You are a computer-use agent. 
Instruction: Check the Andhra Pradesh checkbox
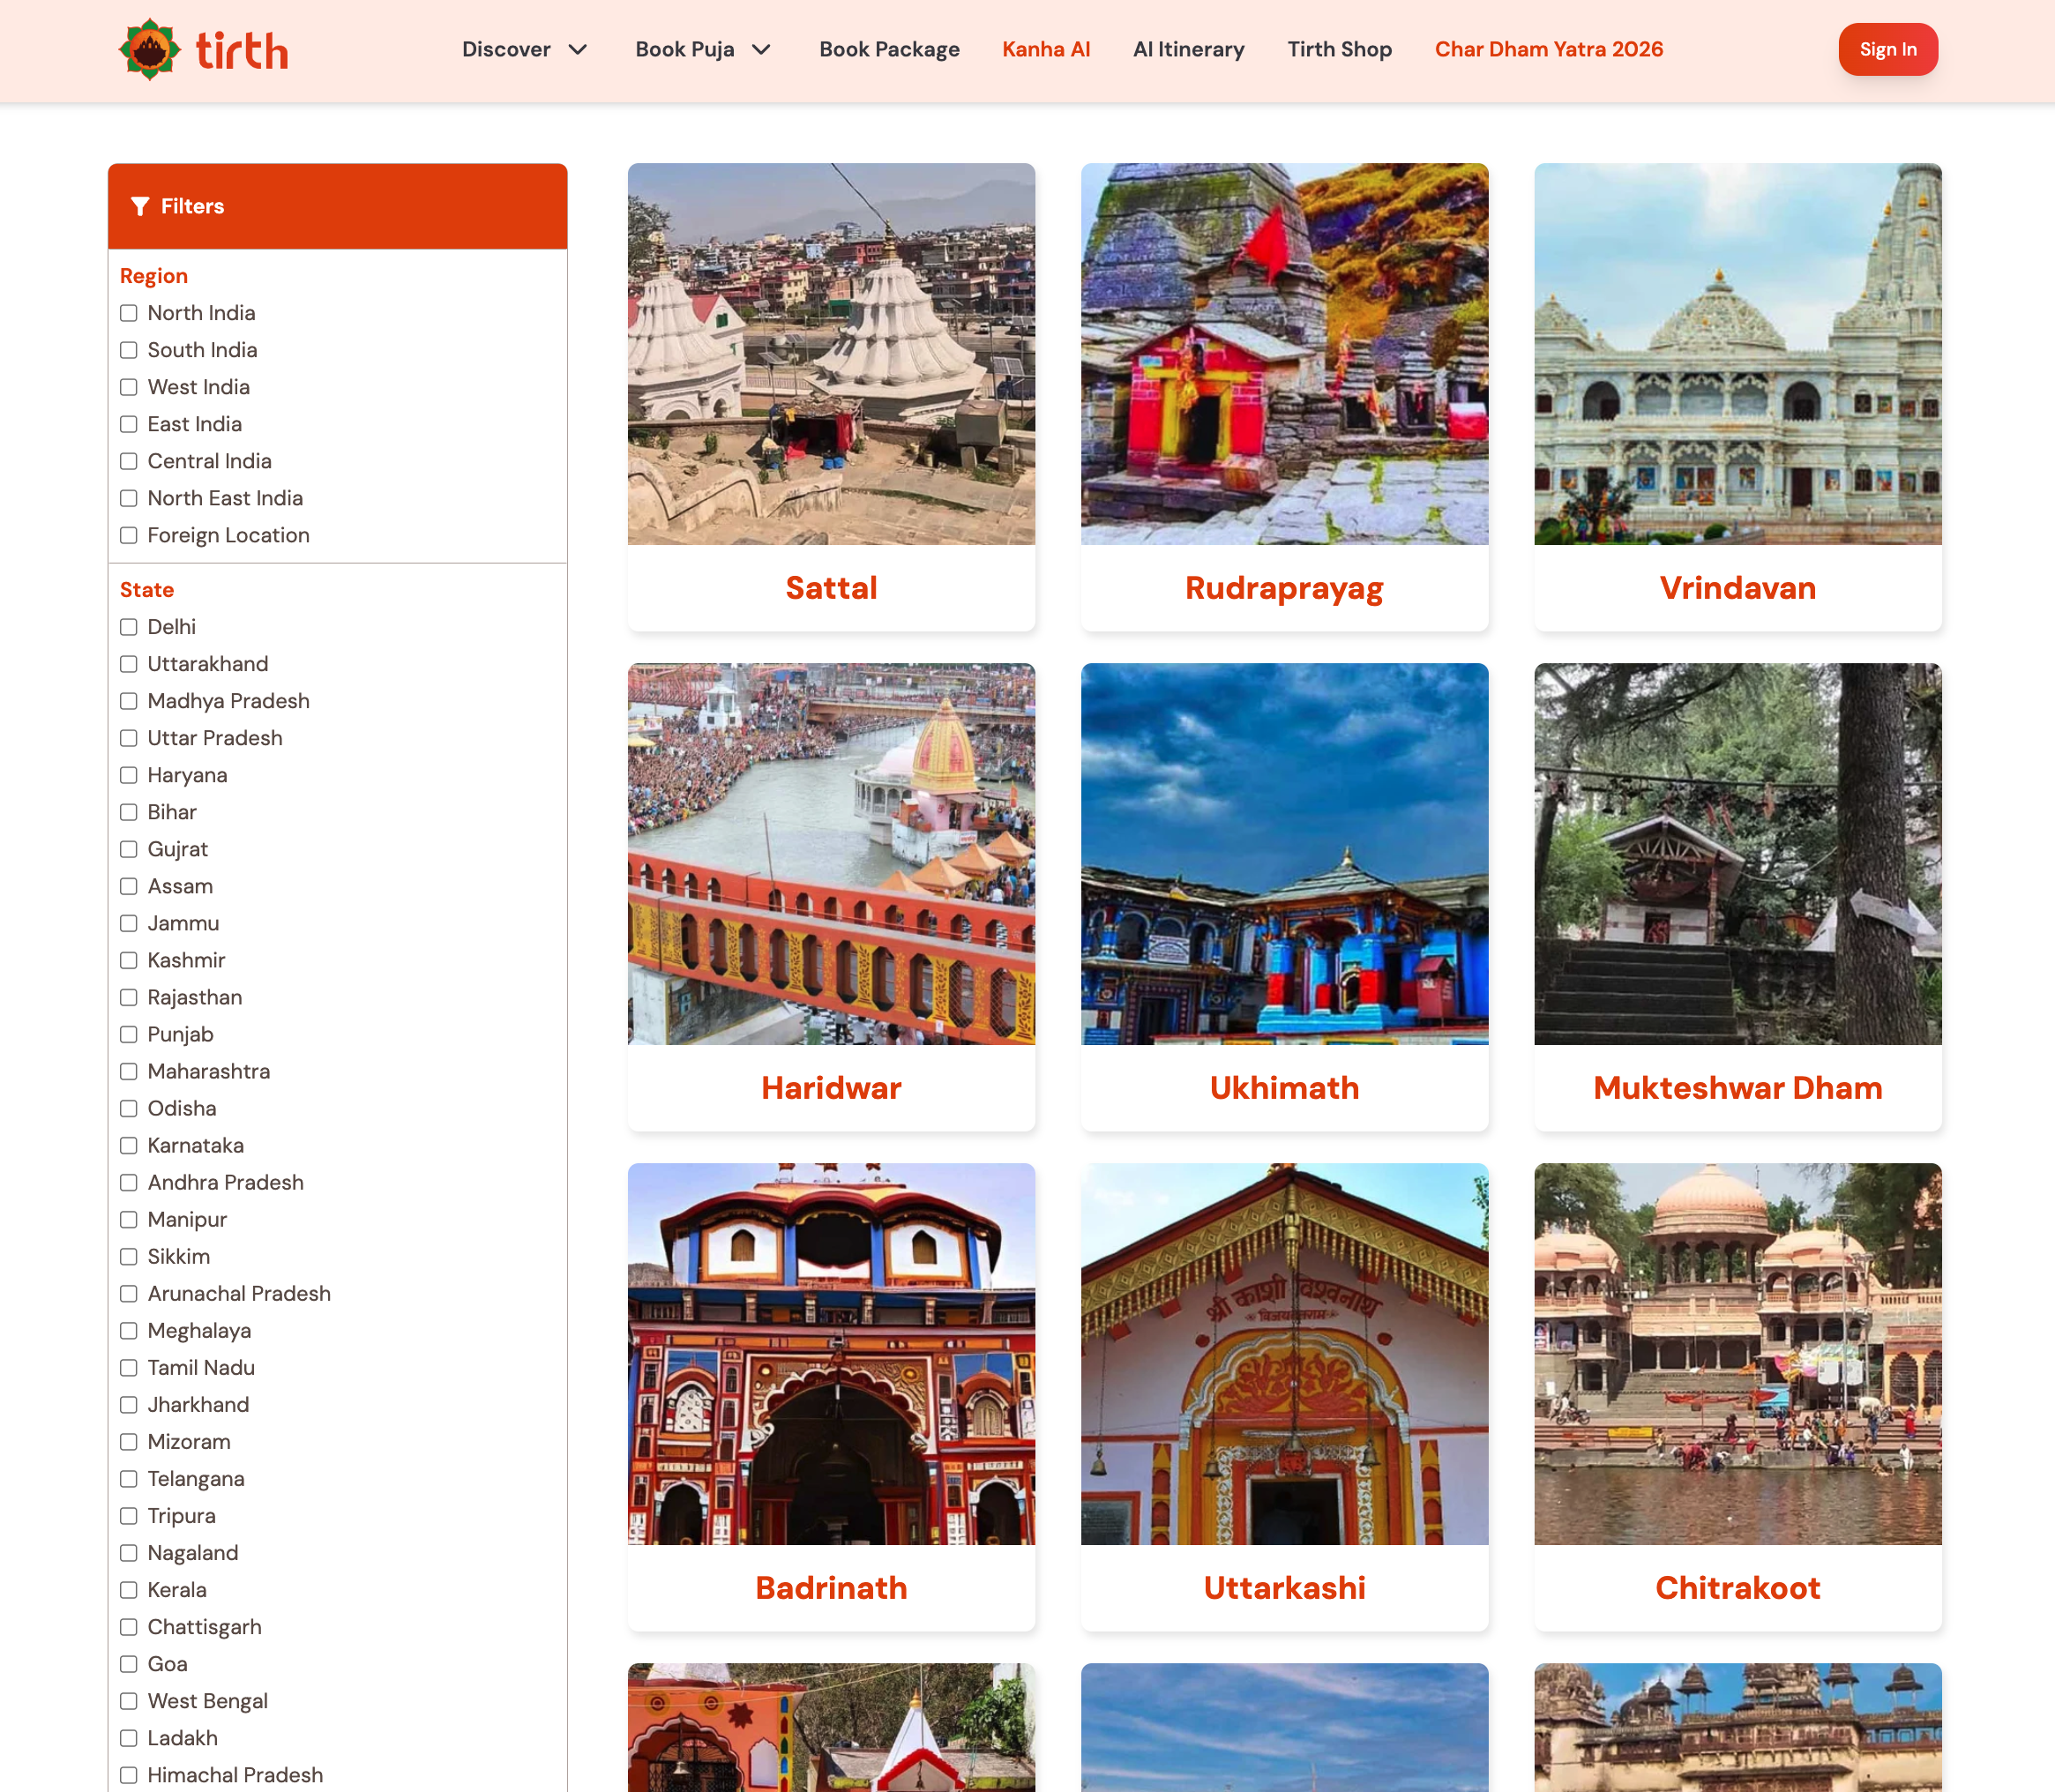[129, 1182]
